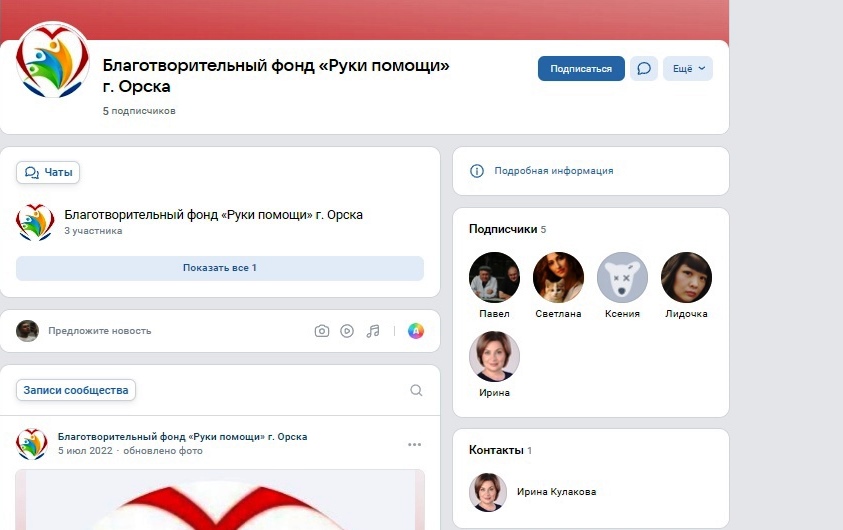The width and height of the screenshot is (843, 530).
Task: Click the camera photo attach icon
Action: pos(322,331)
